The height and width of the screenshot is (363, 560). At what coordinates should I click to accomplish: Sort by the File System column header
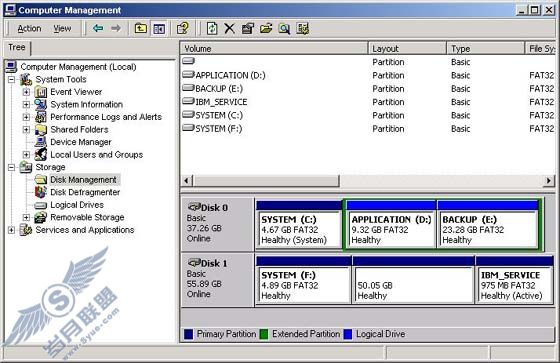540,49
